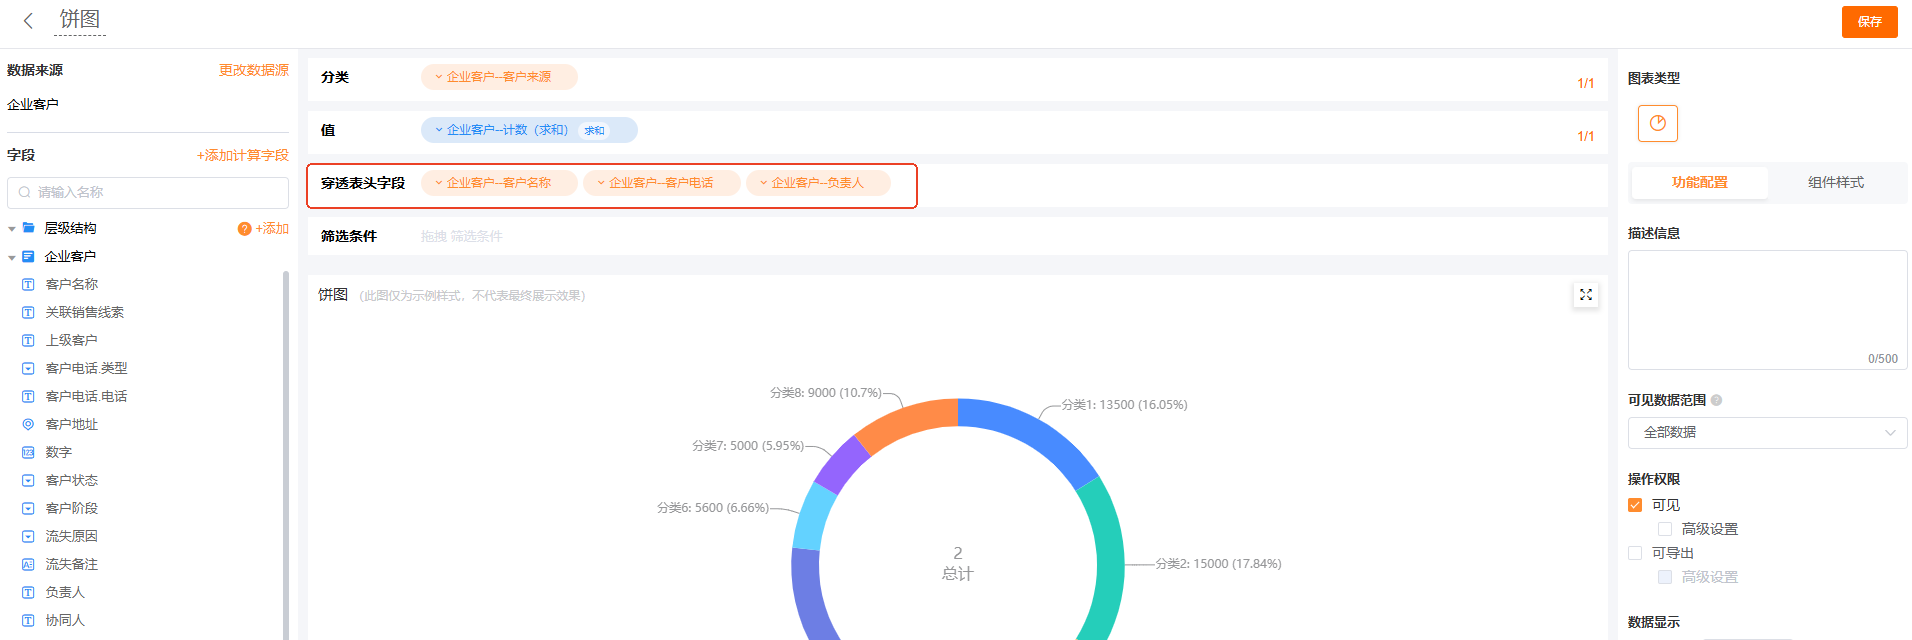The width and height of the screenshot is (1912, 640).
Task: Click the 更改数据源 link
Action: click(x=253, y=70)
